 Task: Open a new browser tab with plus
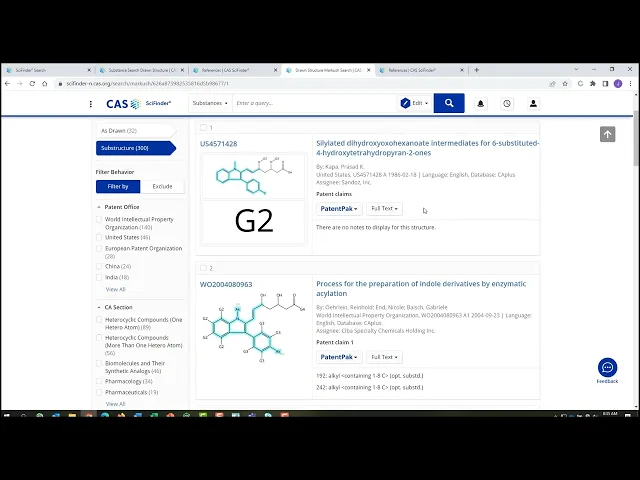pos(476,70)
